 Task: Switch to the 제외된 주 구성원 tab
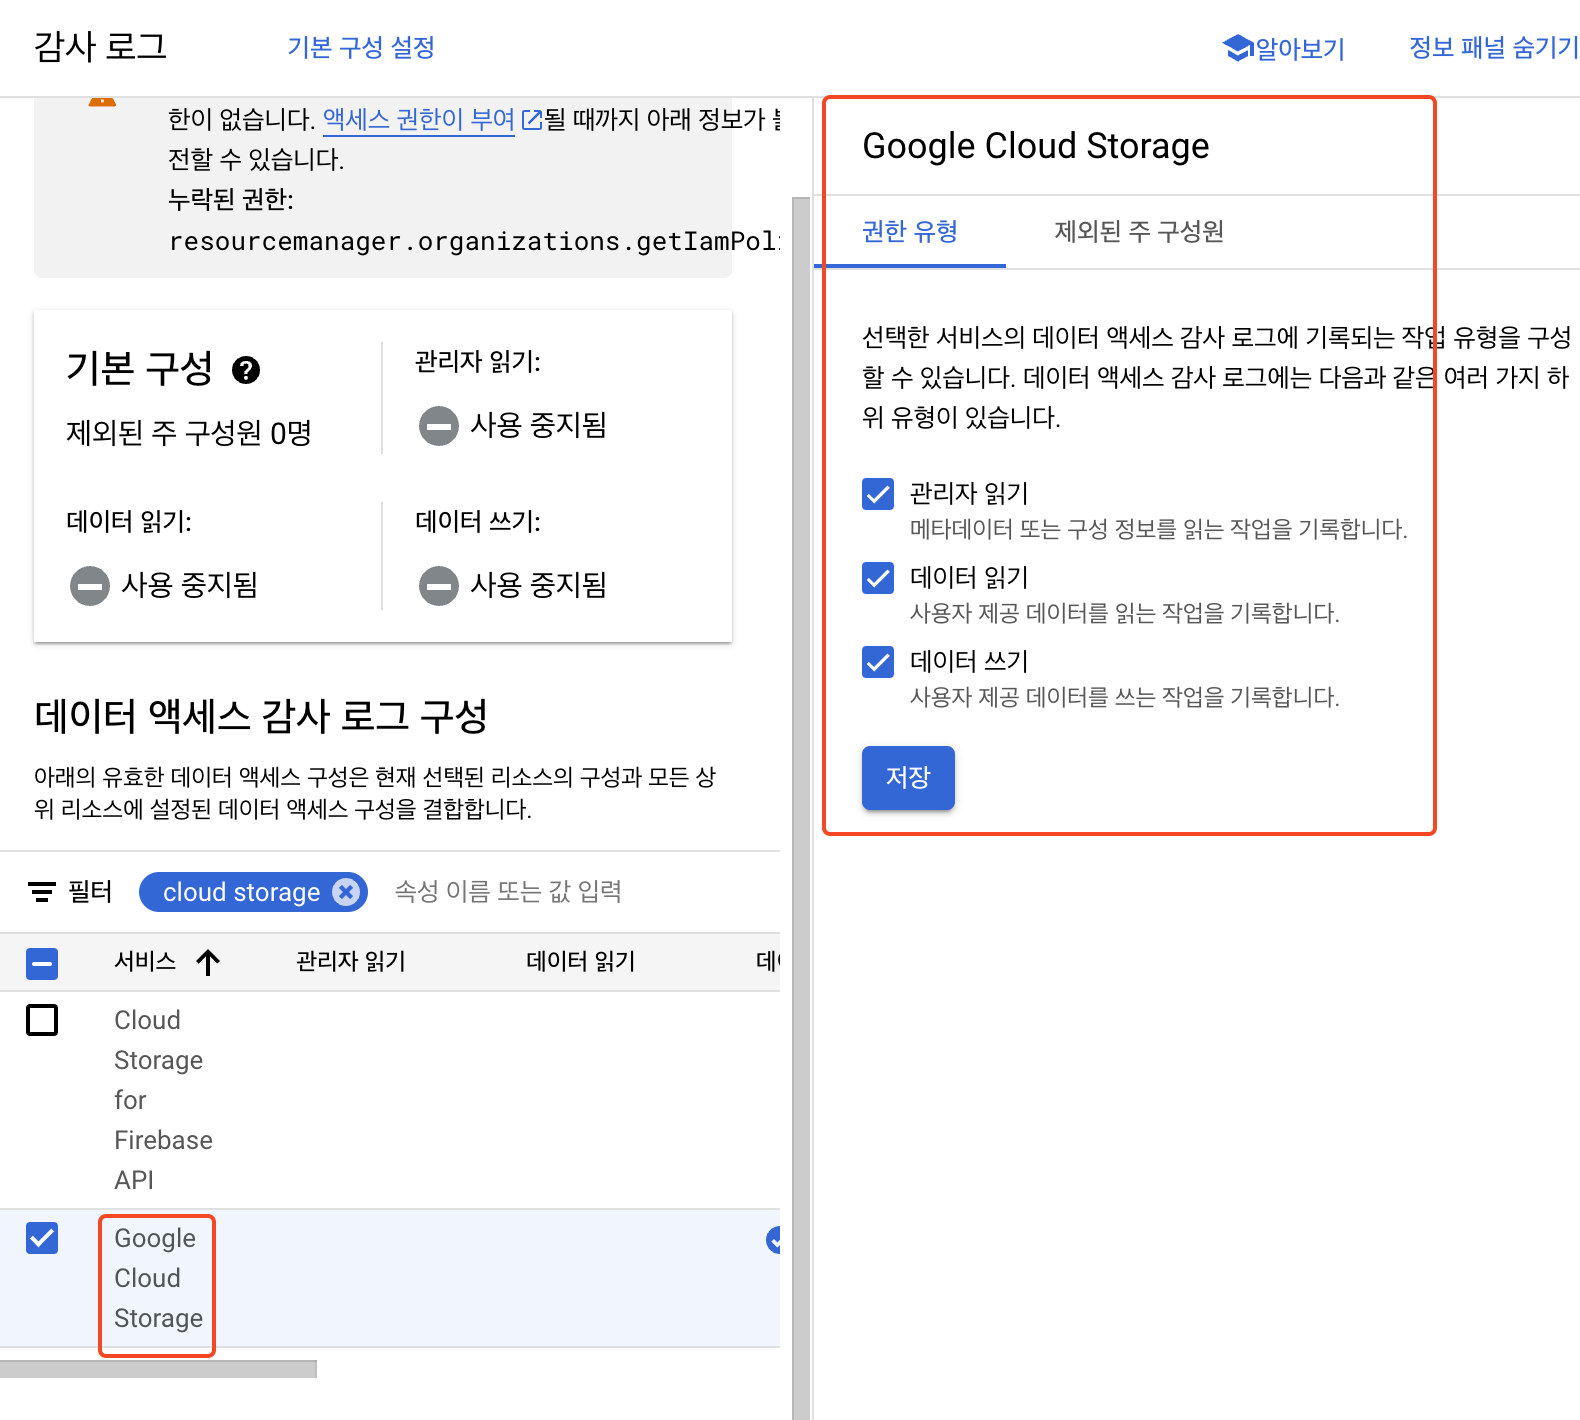click(x=1139, y=232)
